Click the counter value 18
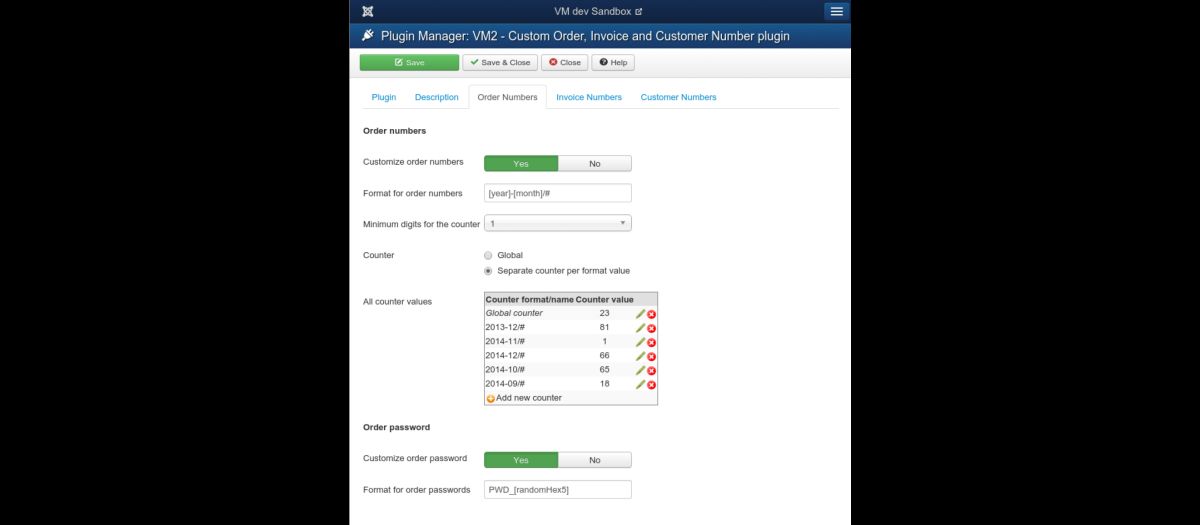This screenshot has height=525, width=1200. pos(605,384)
